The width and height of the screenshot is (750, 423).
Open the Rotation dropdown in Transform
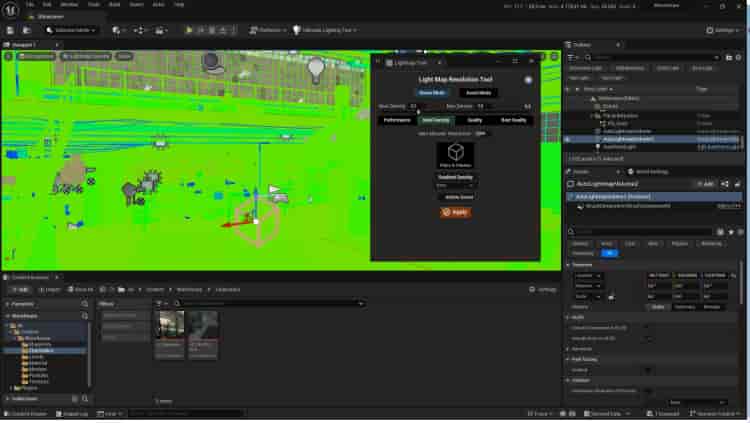tap(588, 286)
